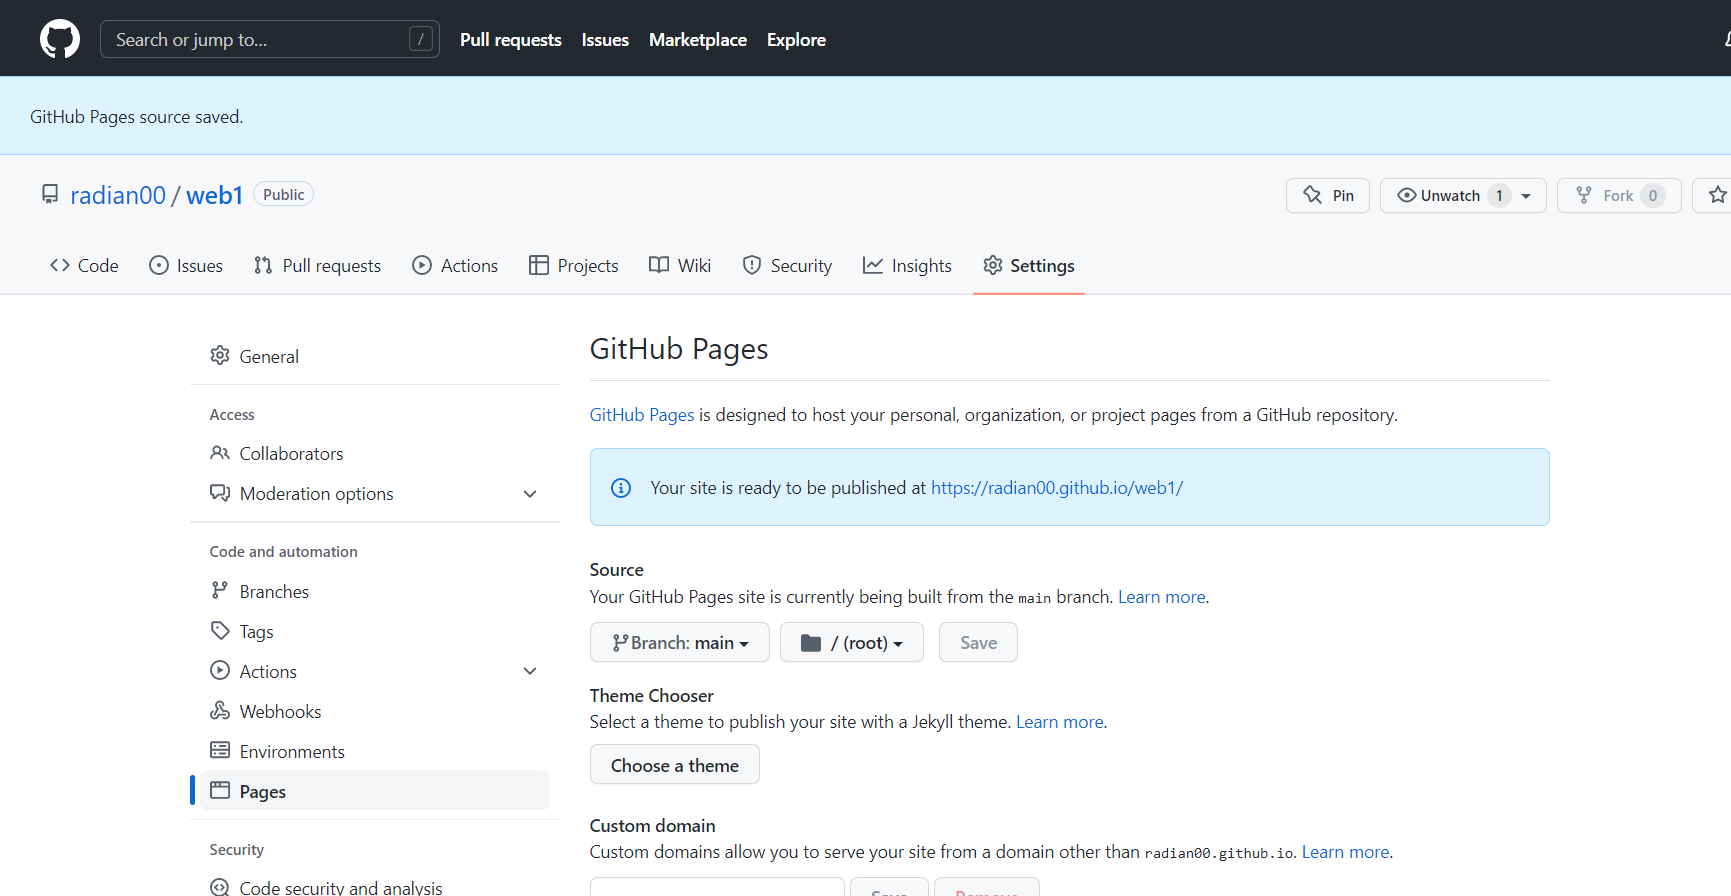Click the Unwatch count badge 1

point(1499,195)
